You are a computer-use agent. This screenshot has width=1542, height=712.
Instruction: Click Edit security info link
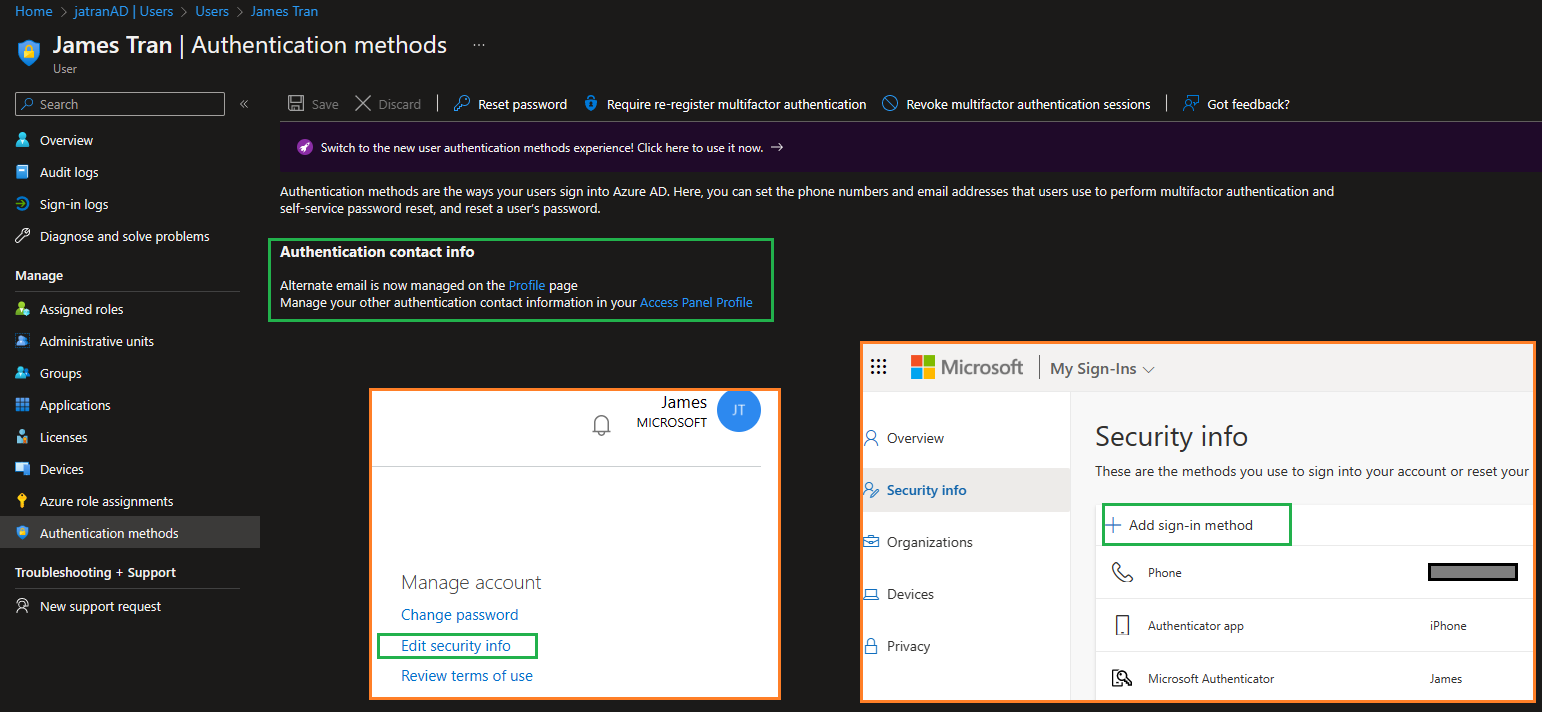tap(456, 646)
